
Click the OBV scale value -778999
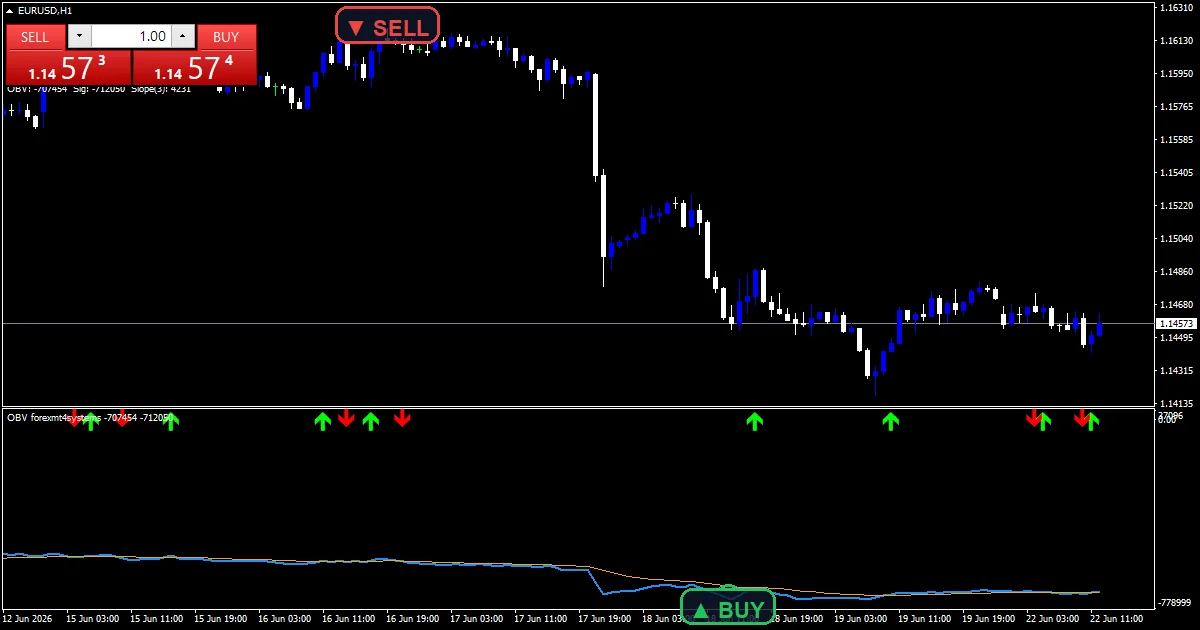[1174, 602]
